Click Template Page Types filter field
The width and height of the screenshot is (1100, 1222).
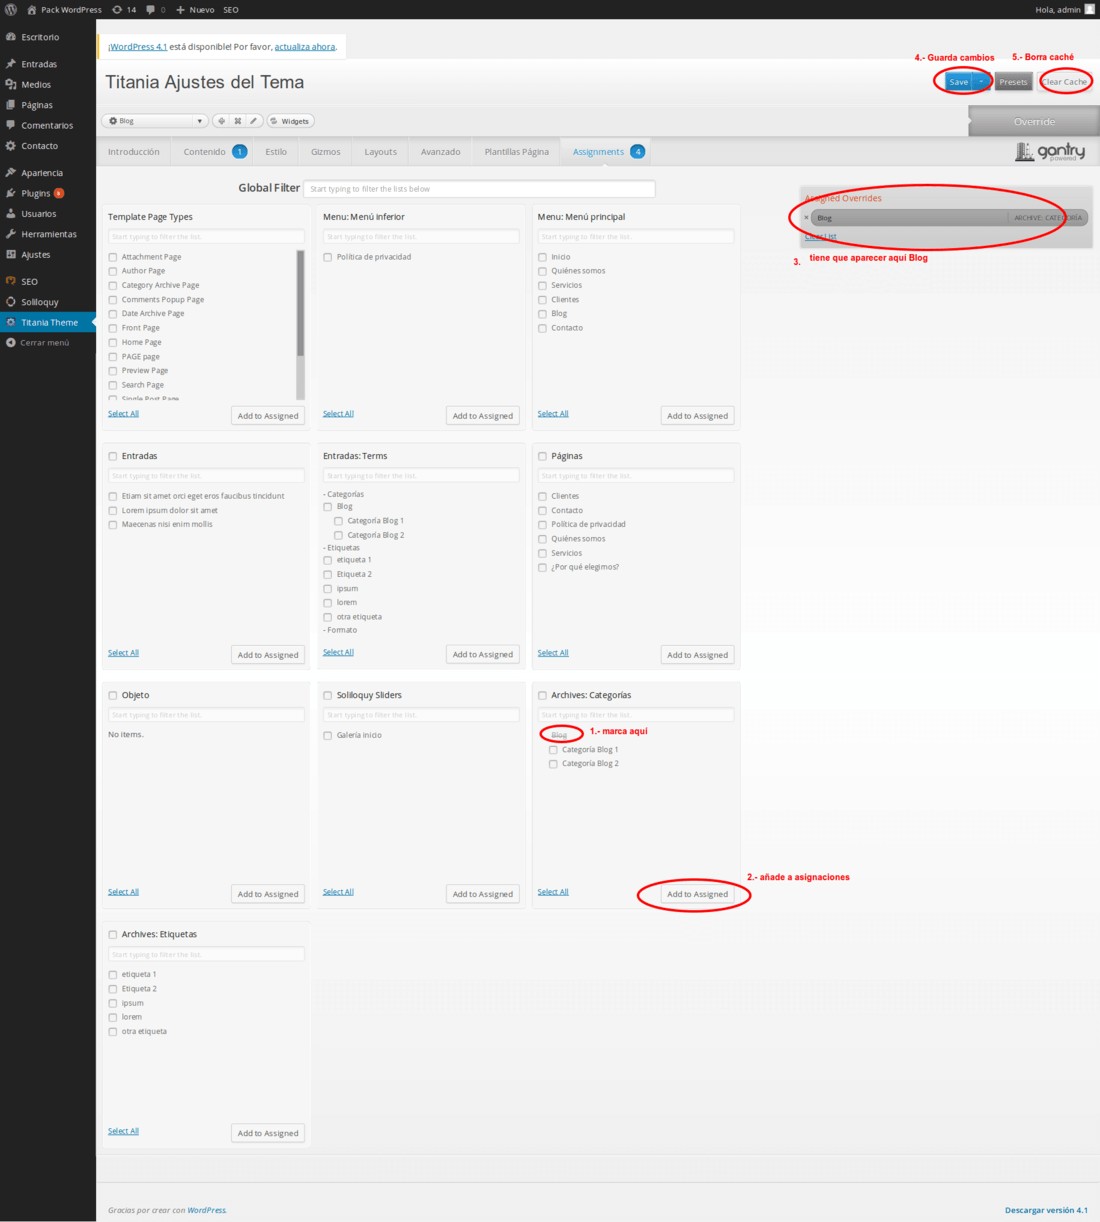coord(206,237)
